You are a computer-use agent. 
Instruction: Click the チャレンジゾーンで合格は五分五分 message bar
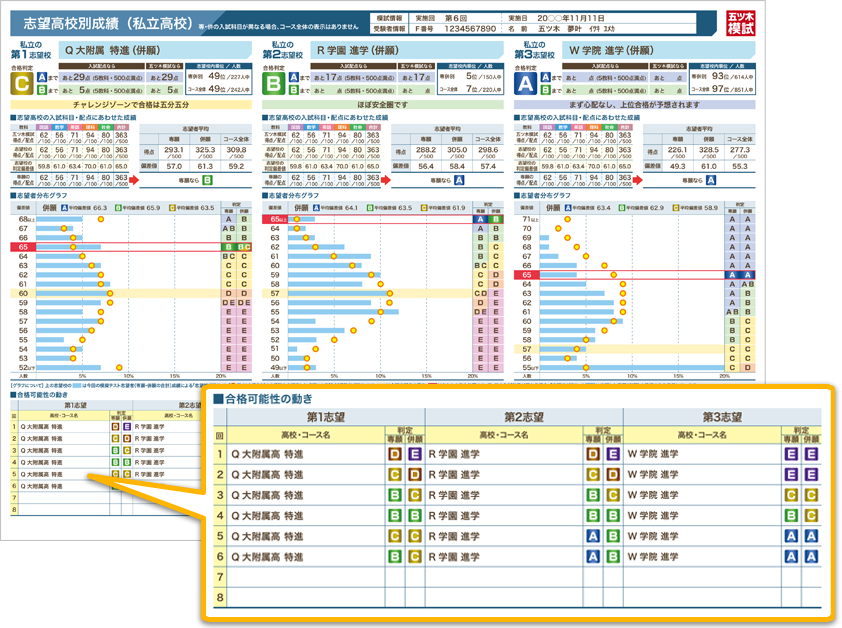[x=130, y=104]
